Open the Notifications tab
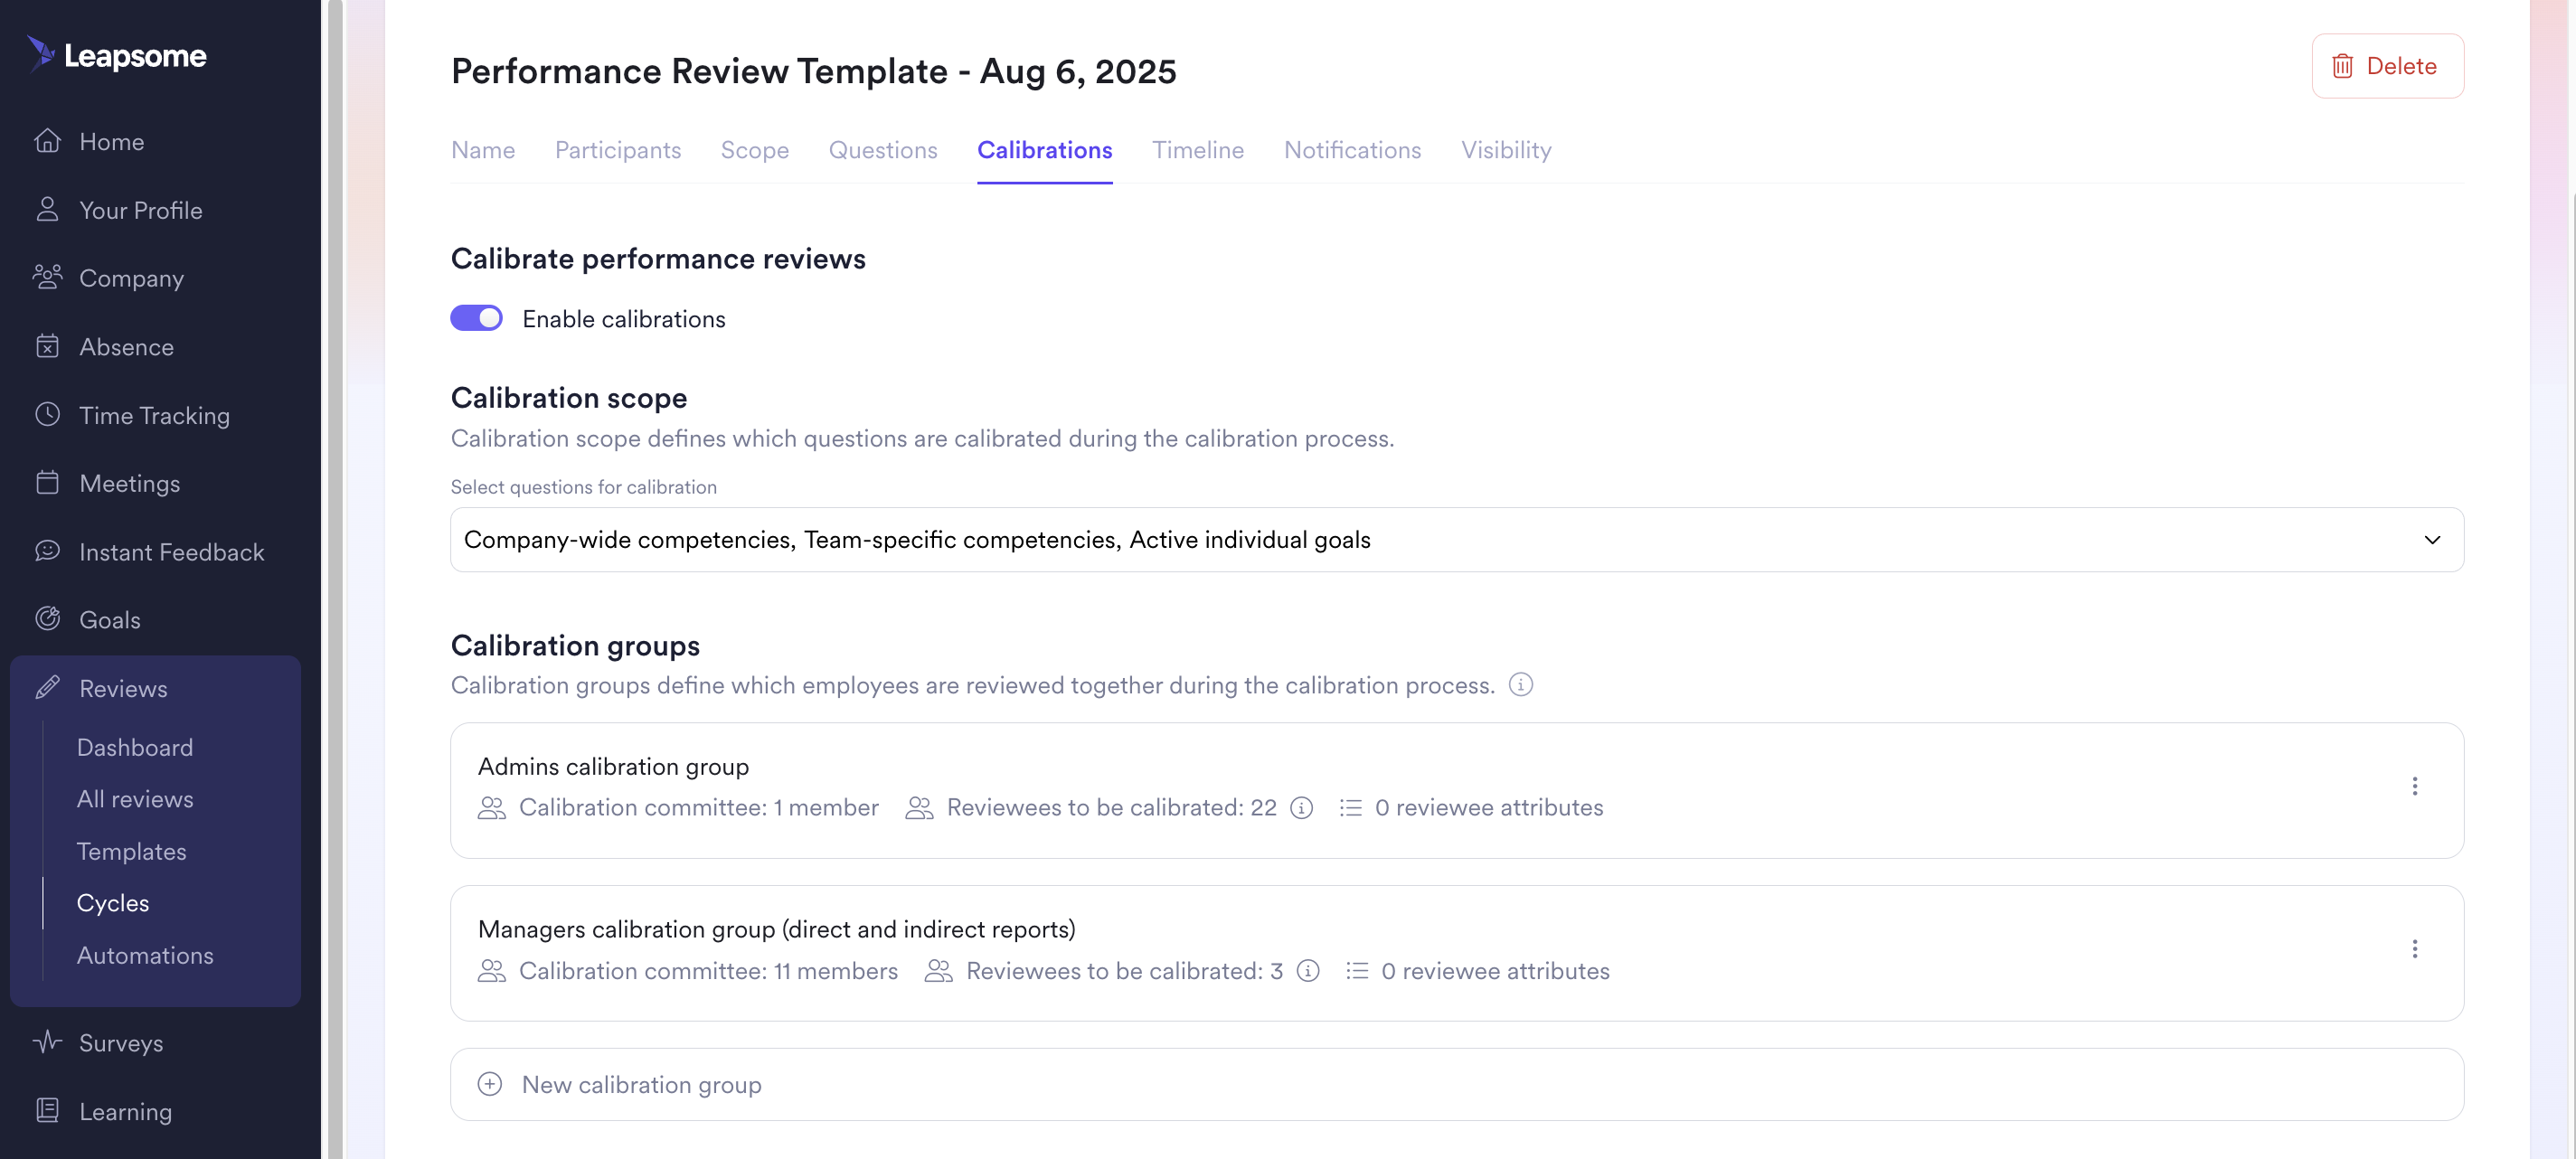 pos(1352,150)
